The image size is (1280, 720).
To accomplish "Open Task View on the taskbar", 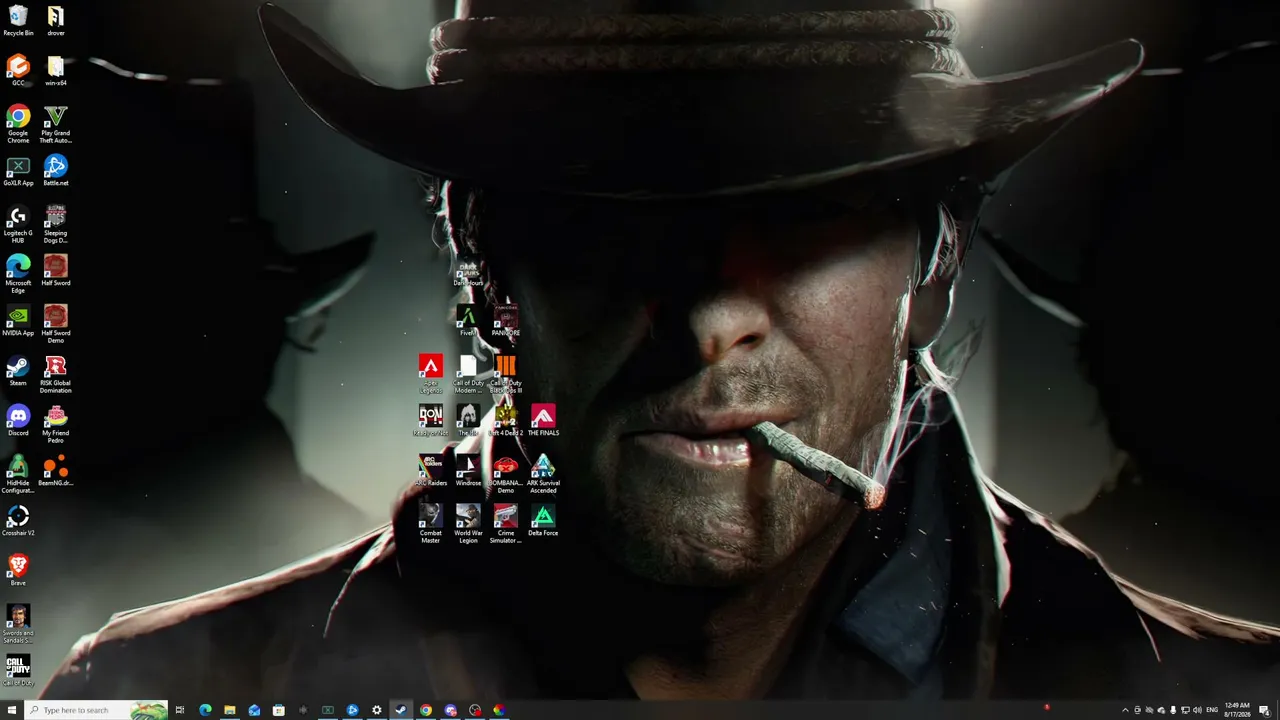I will 180,710.
